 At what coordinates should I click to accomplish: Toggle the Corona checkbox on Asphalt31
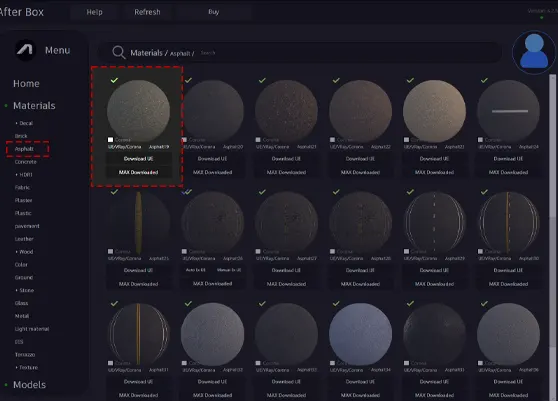tap(110, 363)
